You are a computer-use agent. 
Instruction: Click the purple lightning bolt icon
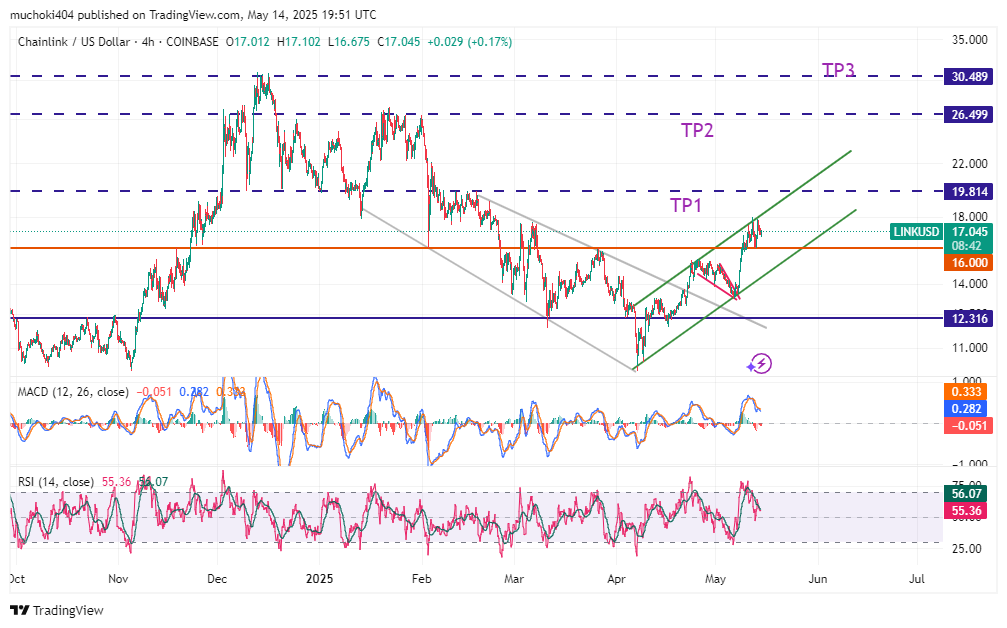point(760,363)
